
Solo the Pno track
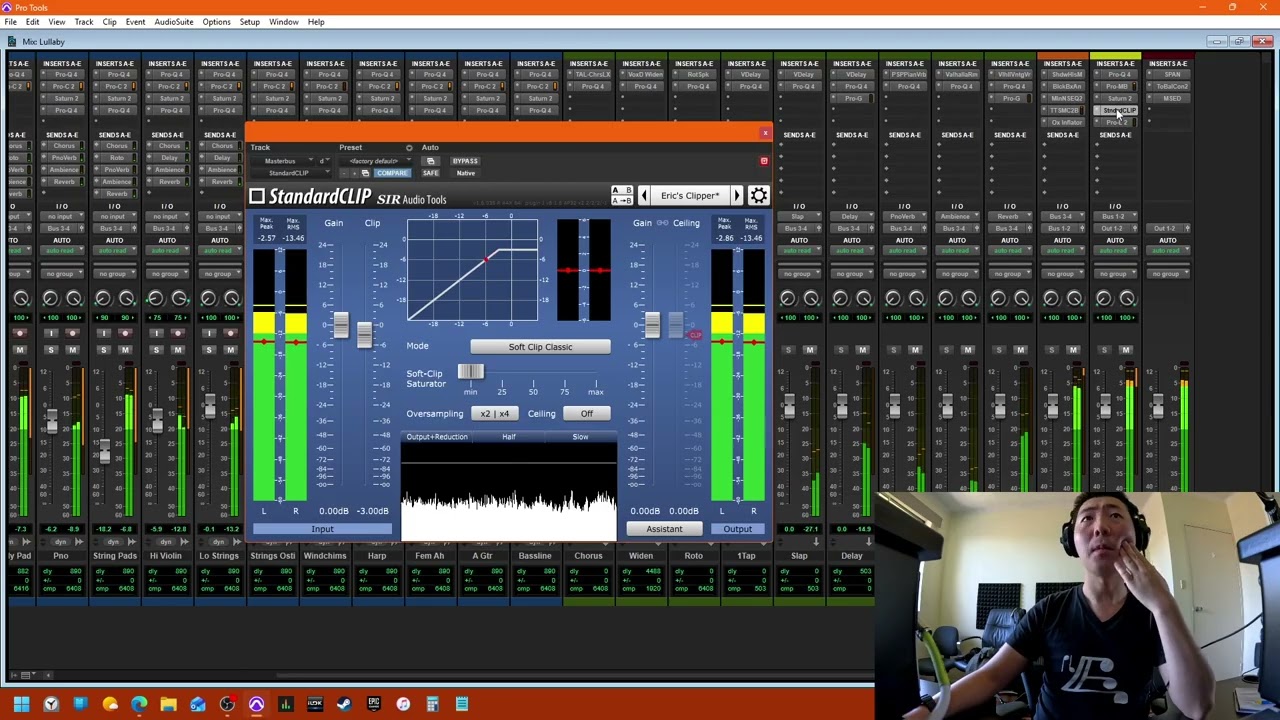[x=50, y=350]
